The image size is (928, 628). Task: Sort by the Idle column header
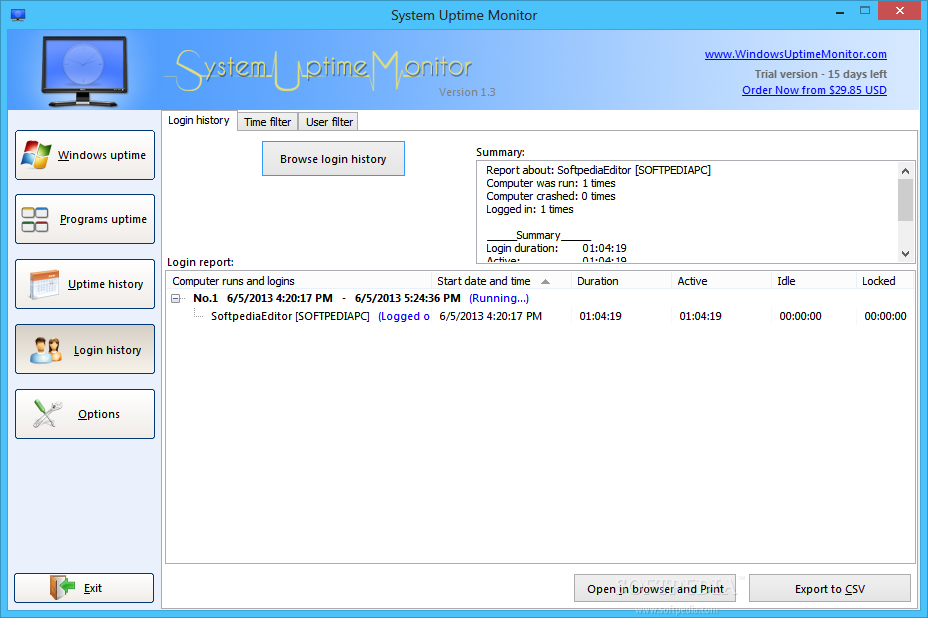[x=814, y=281]
